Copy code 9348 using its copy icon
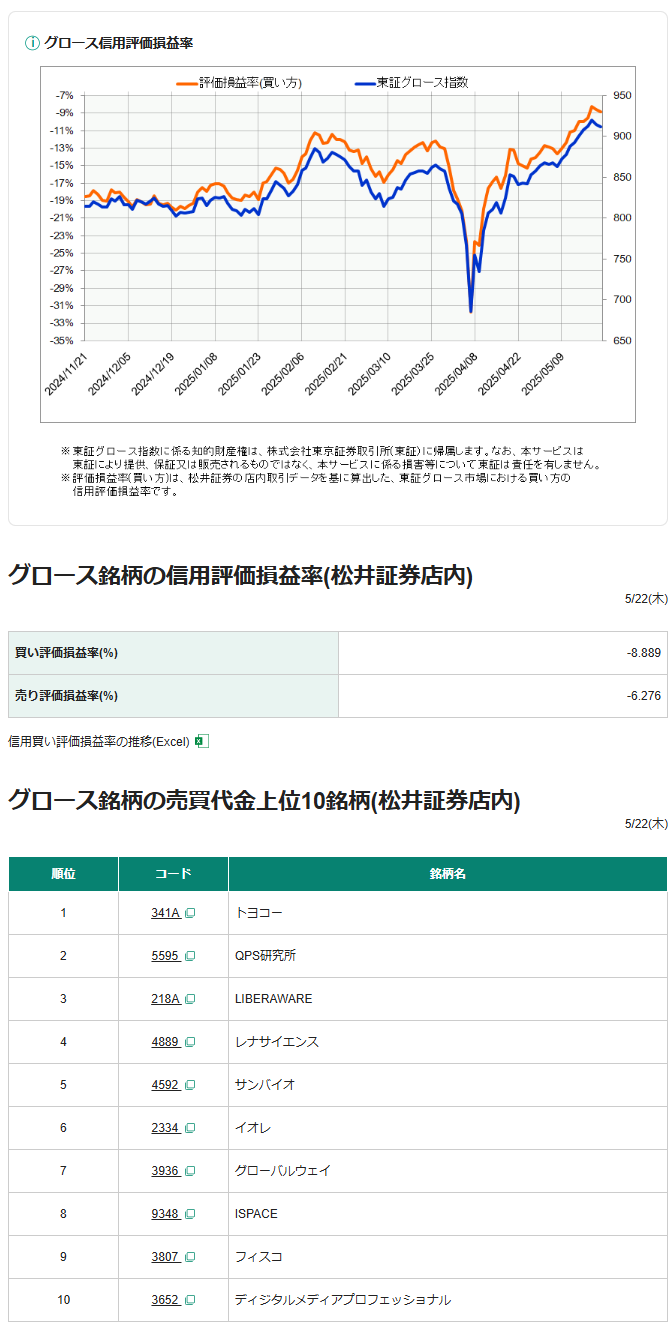This screenshot has width=668, height=1329. point(190,1214)
